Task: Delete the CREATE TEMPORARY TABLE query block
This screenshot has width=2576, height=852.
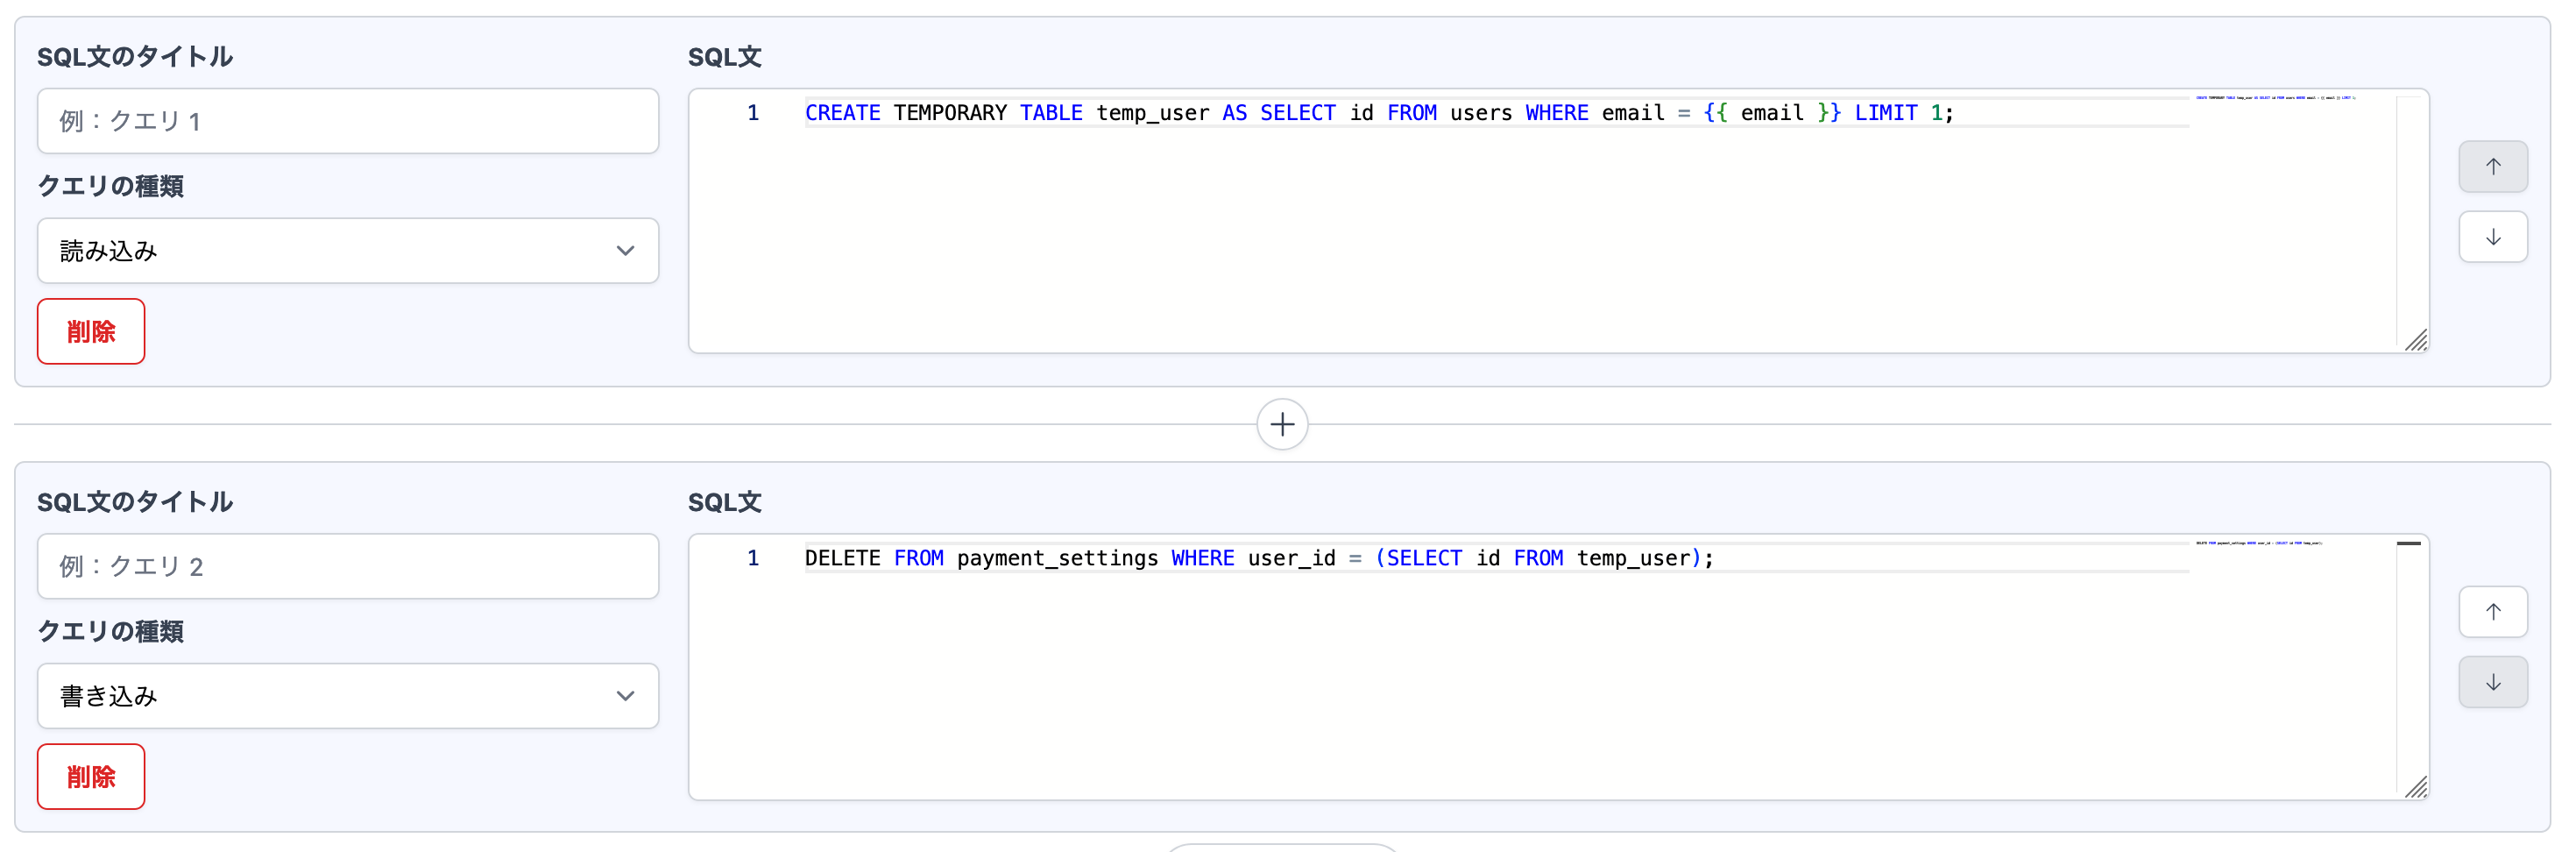Action: click(x=91, y=332)
